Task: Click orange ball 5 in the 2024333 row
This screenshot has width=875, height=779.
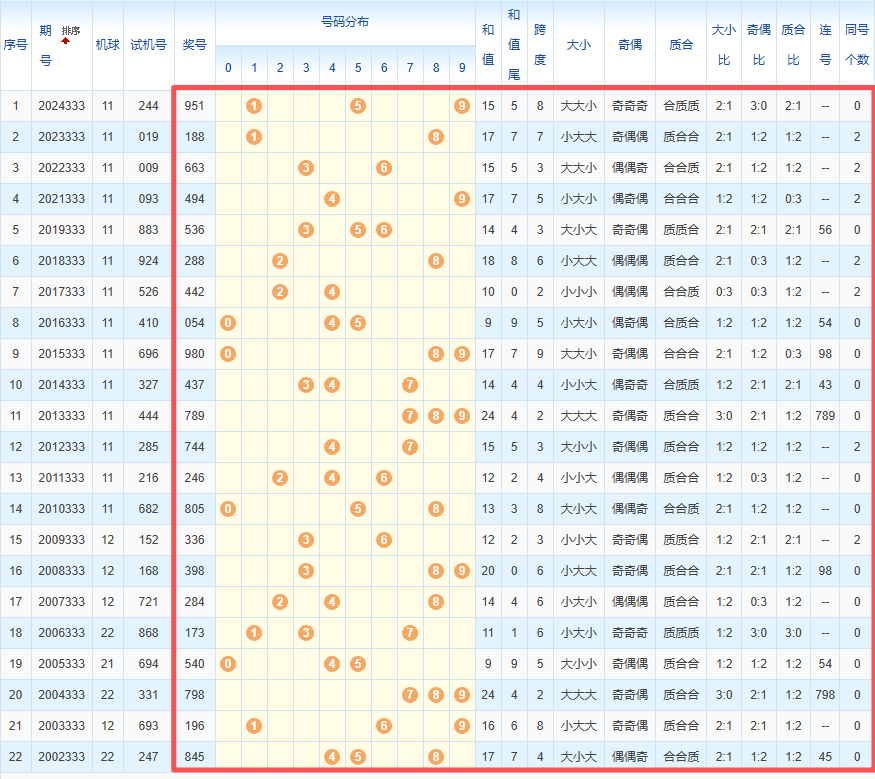Action: [x=358, y=106]
